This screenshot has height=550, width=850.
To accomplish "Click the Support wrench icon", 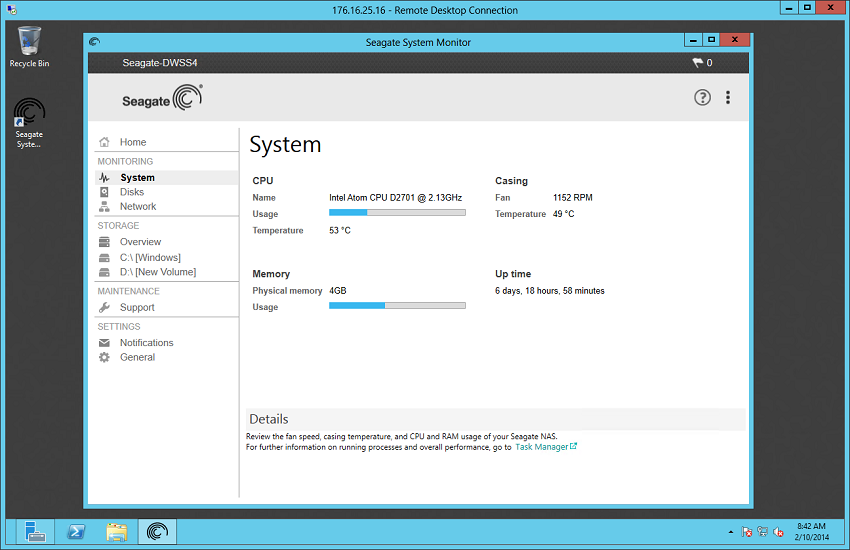I will pos(104,307).
